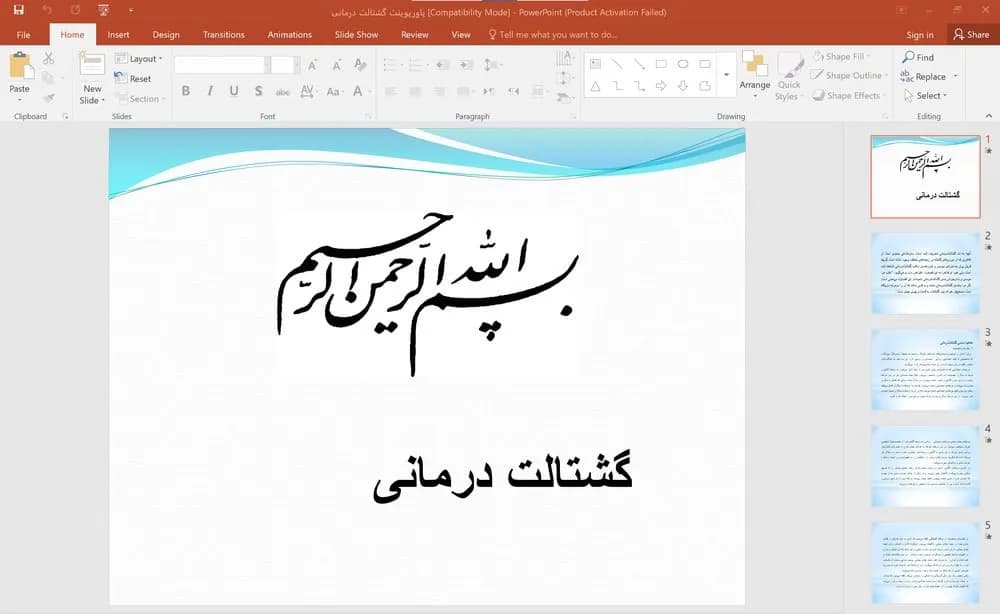Viewport: 1000px width, 614px height.
Task: Click the Sign in link
Action: (x=920, y=34)
